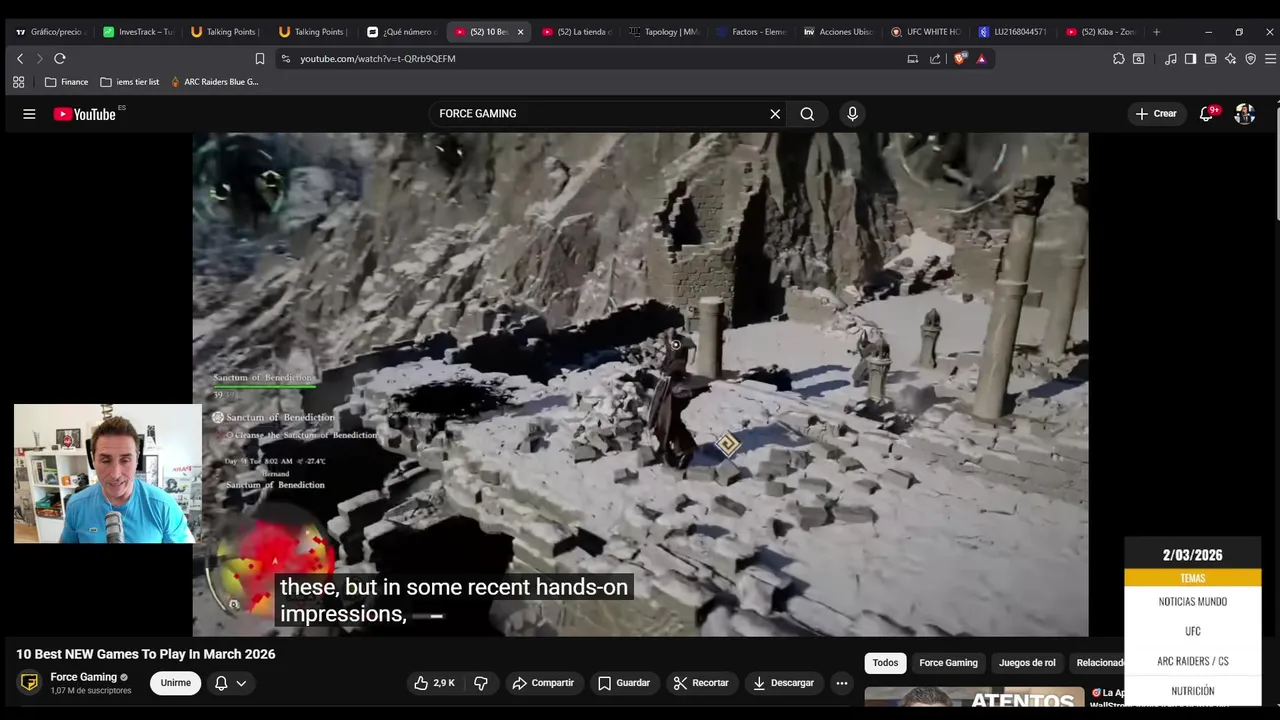The image size is (1280, 720).
Task: Close the active 10 Best YouTube tab
Action: tap(520, 32)
